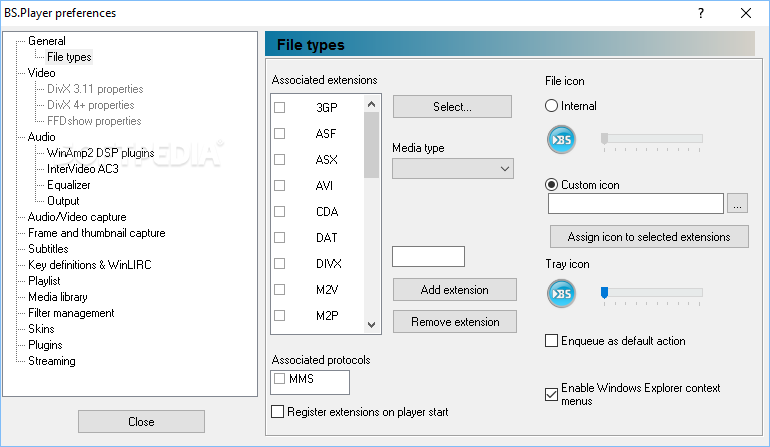Click Assign icon to selected extensions
Image resolution: width=770 pixels, height=447 pixels.
[649, 237]
